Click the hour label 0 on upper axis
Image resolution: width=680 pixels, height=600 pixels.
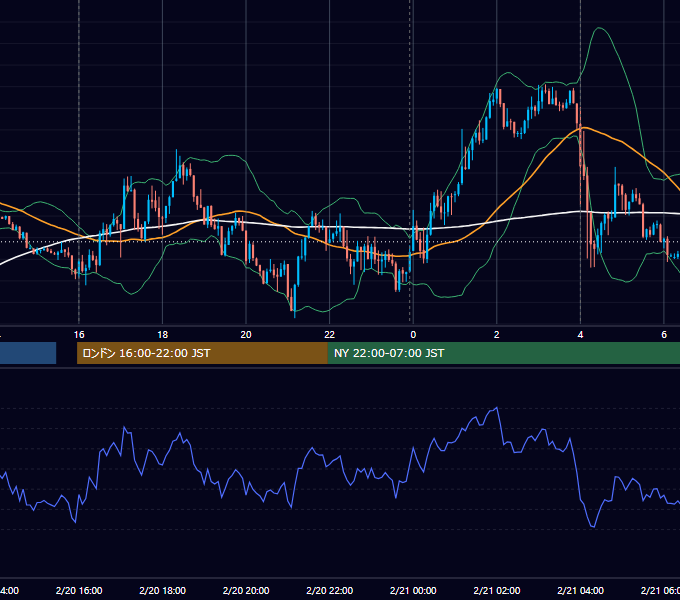click(x=413, y=335)
